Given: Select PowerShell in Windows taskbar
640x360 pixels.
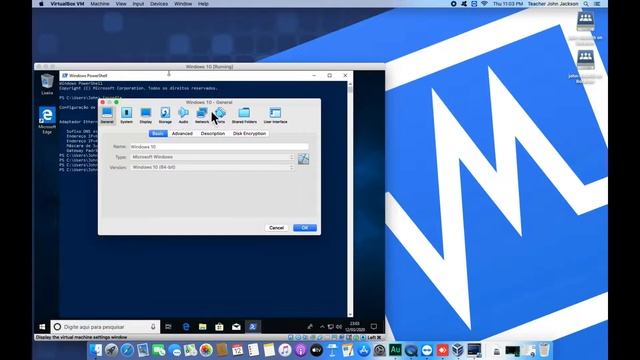Looking at the screenshot, I should [x=253, y=327].
